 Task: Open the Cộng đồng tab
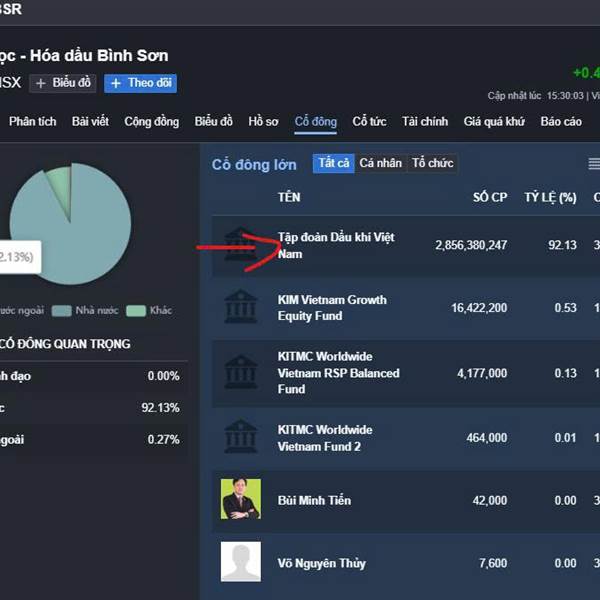(x=152, y=121)
